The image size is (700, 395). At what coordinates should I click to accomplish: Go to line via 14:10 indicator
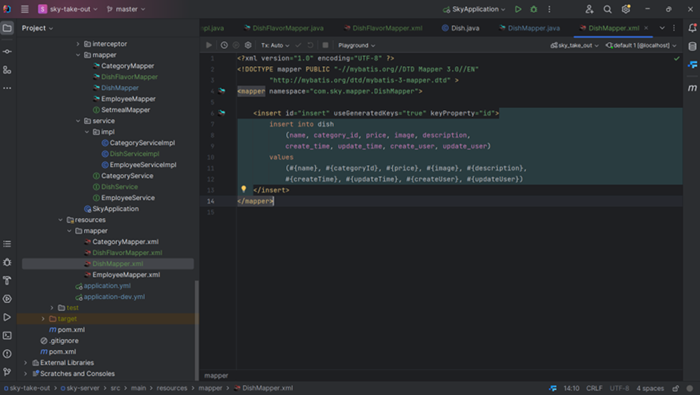(571, 388)
